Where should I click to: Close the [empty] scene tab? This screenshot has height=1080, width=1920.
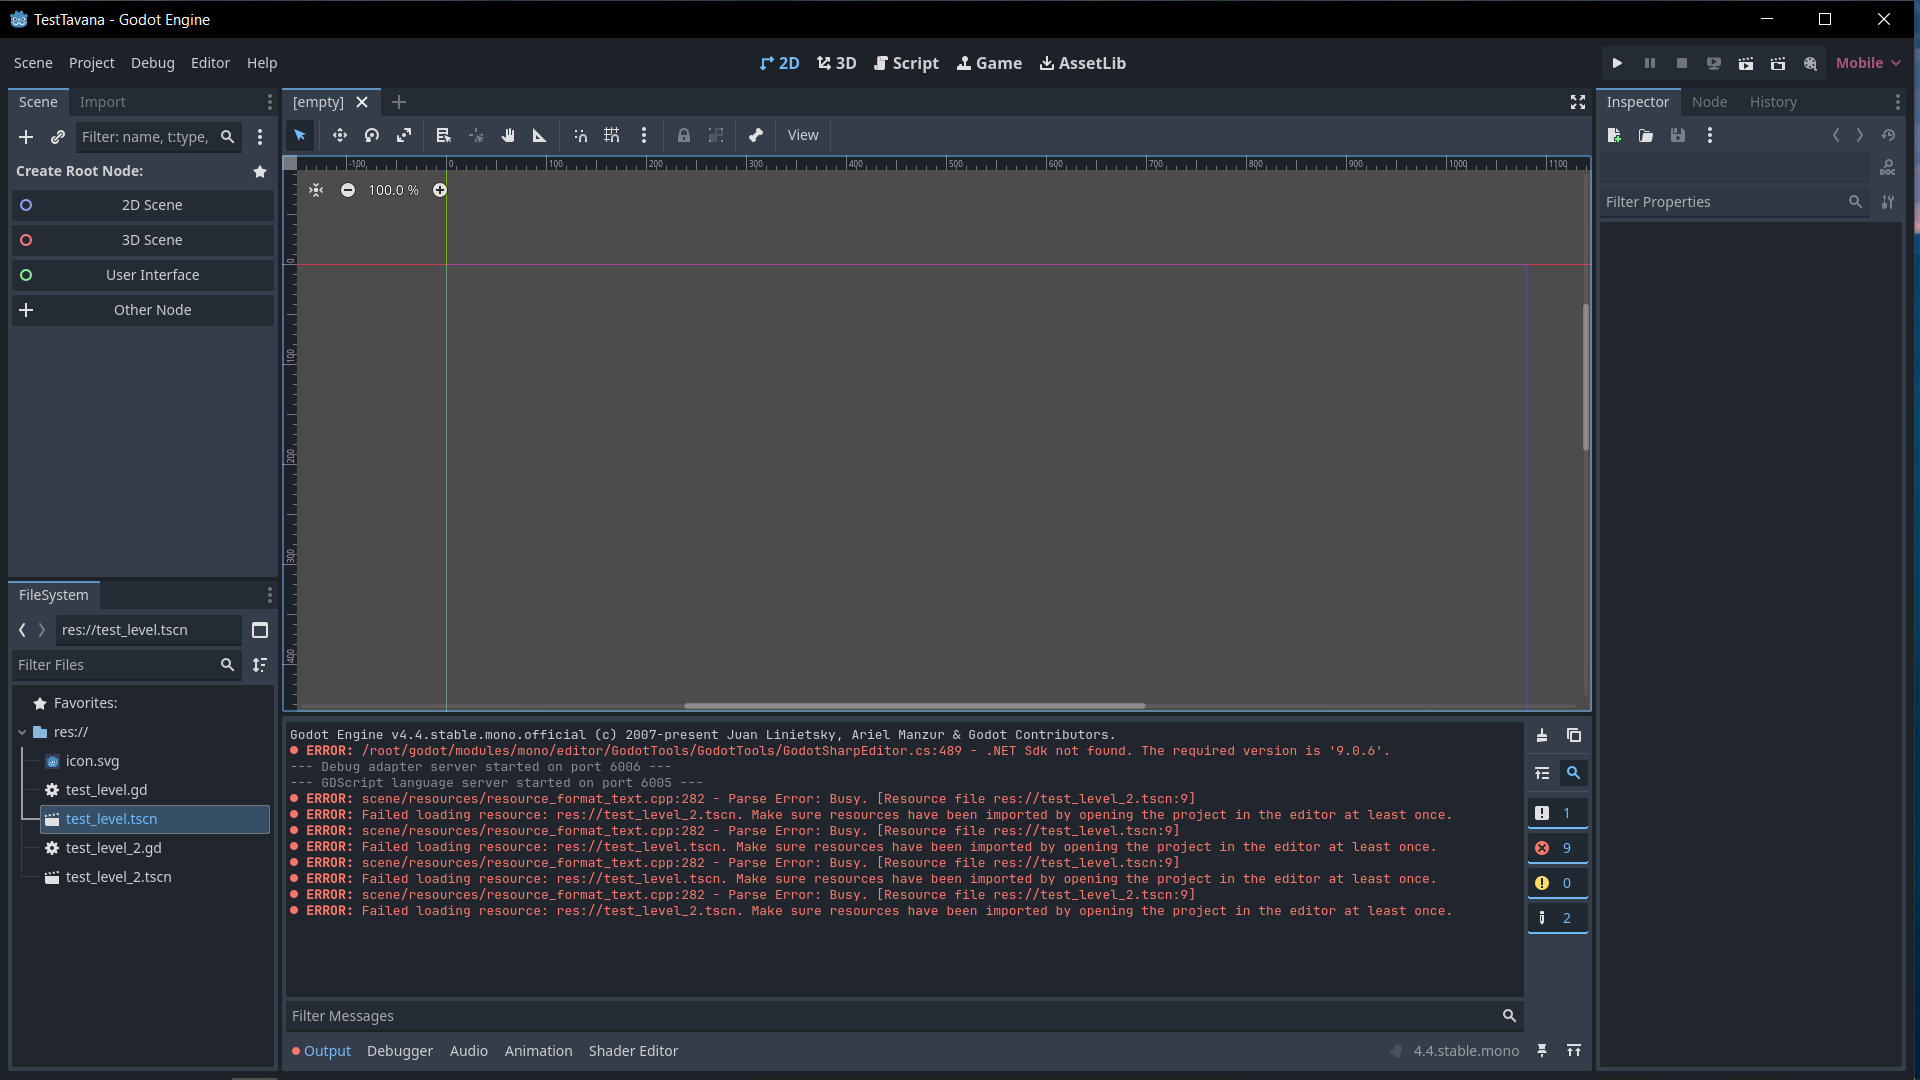click(362, 102)
